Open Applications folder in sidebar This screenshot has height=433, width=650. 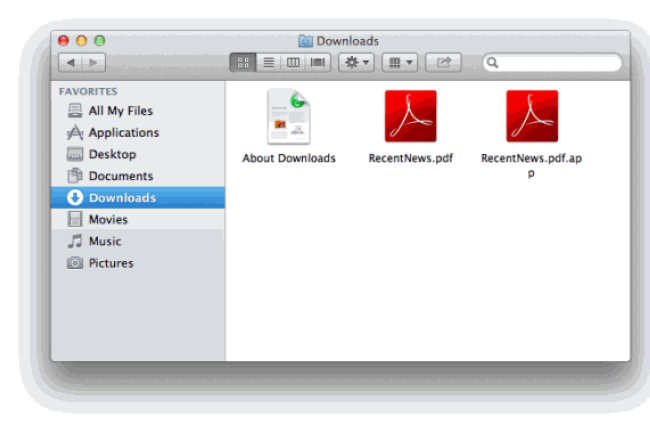coord(123,133)
